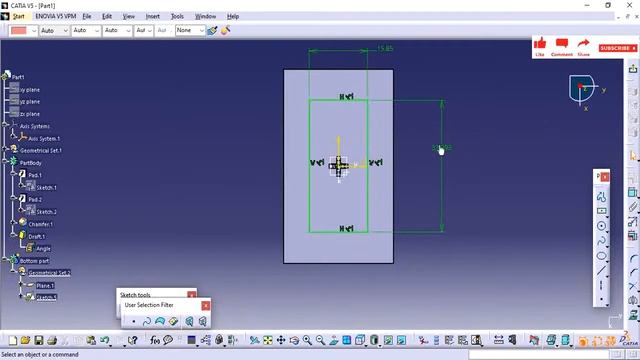This screenshot has height=360, width=640.
Task: Click the Zoom In magnifier icon
Action: pyautogui.click(x=307, y=340)
